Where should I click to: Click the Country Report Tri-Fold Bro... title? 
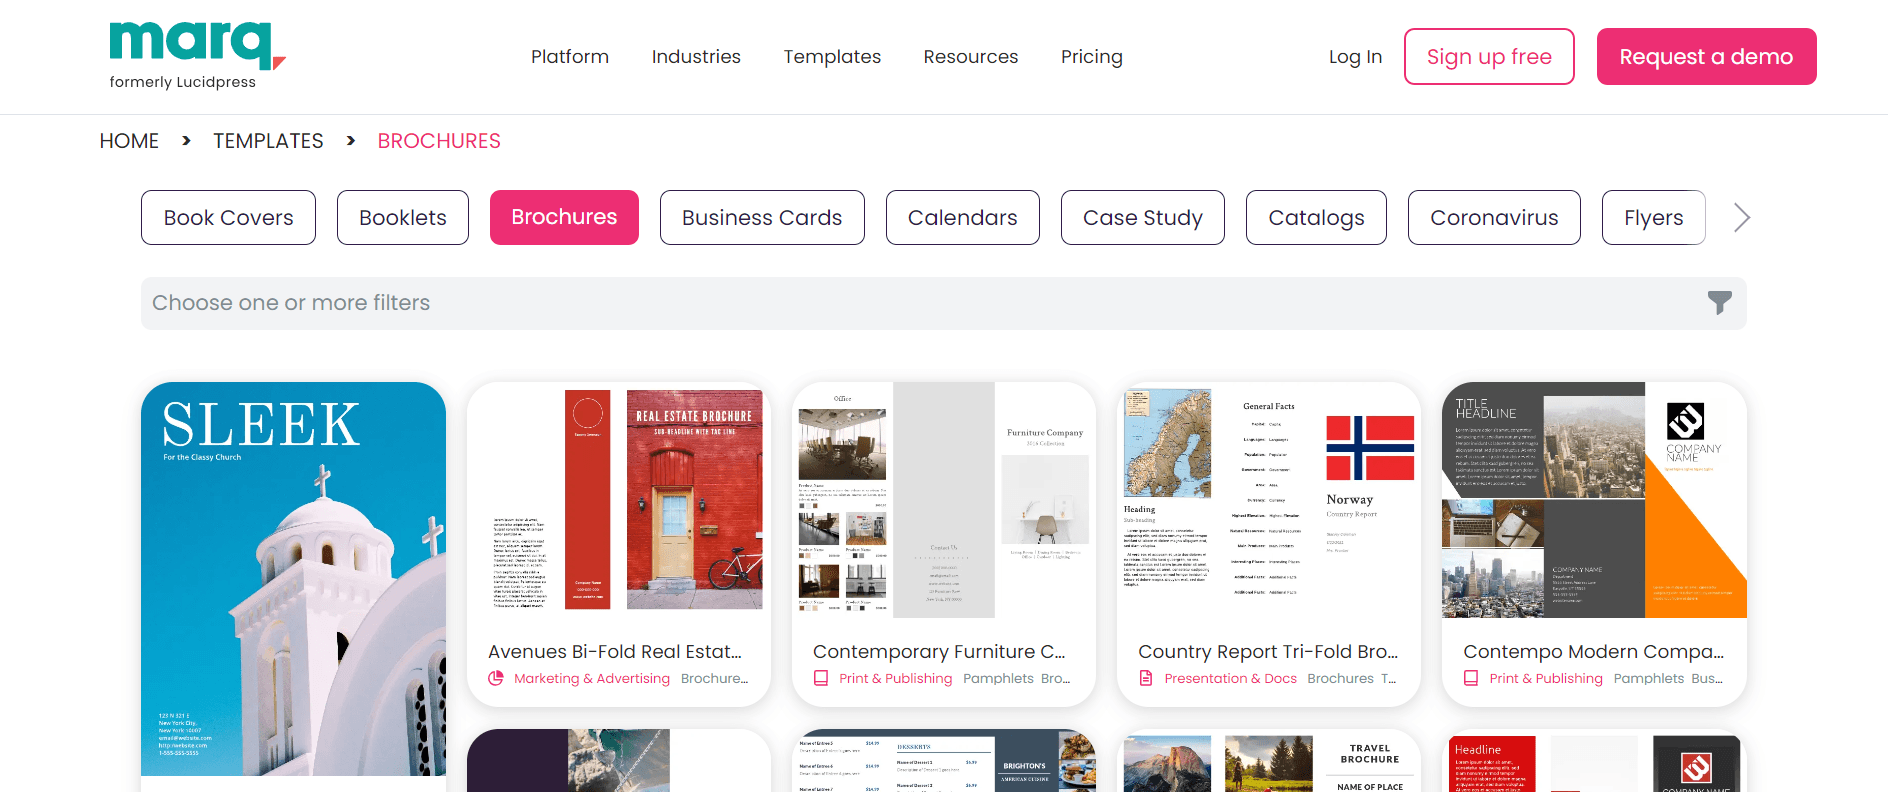(x=1268, y=651)
